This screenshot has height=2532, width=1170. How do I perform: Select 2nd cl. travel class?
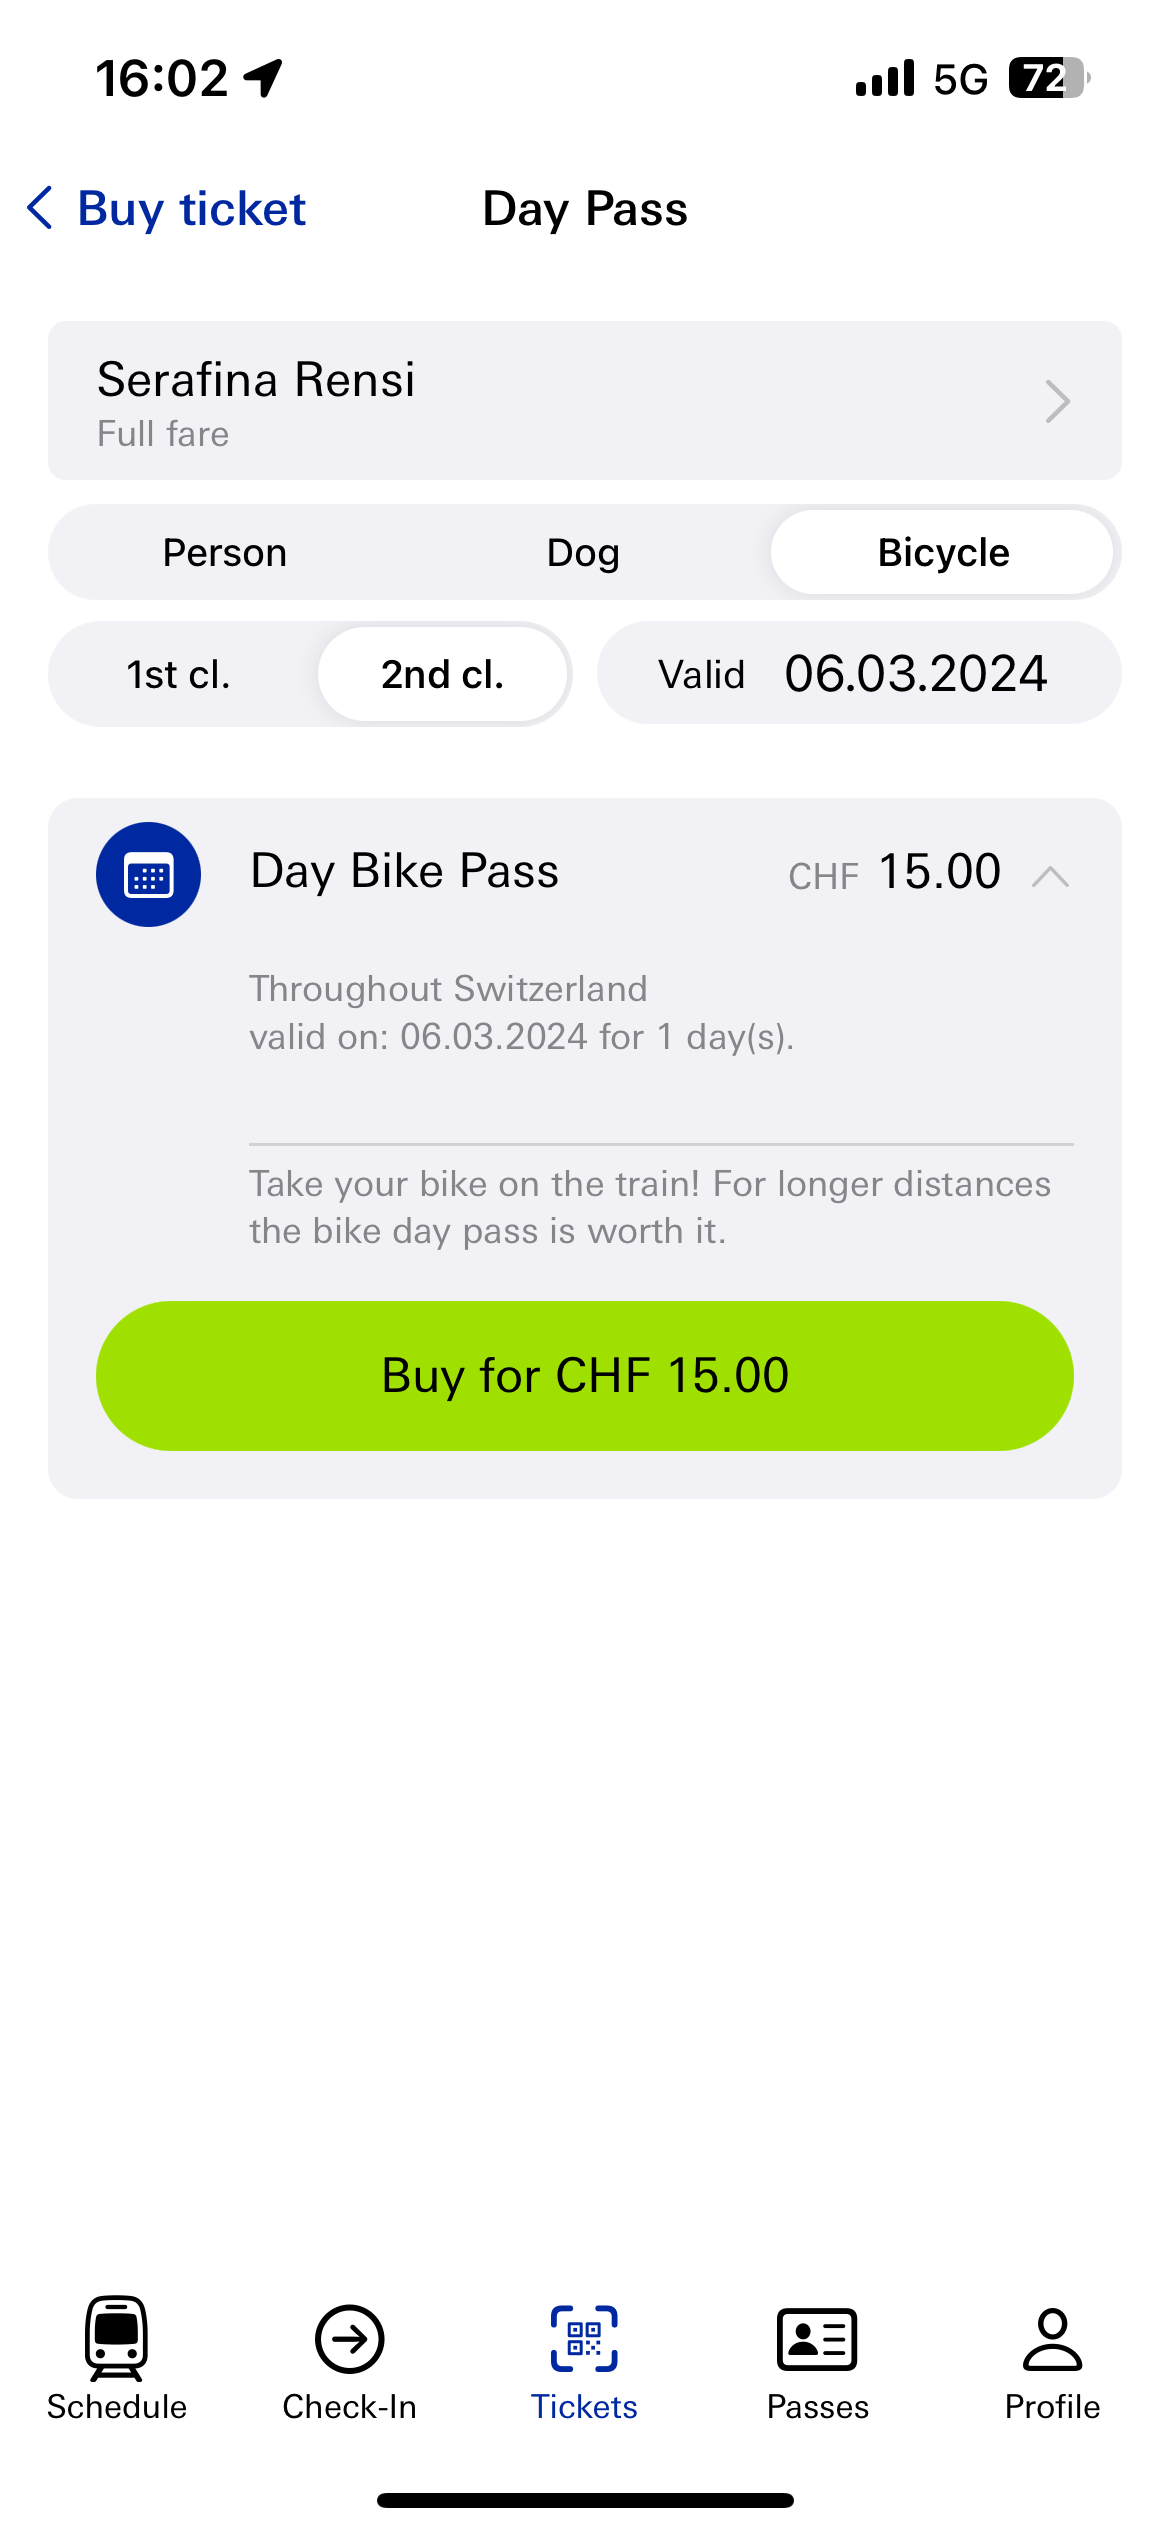442,674
